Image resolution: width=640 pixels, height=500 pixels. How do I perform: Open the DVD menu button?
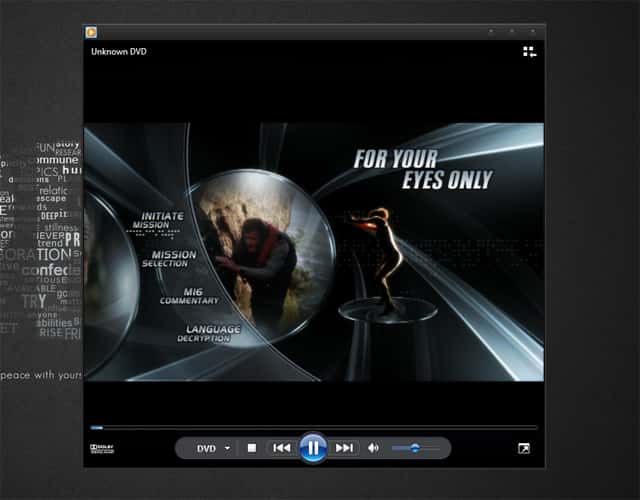[x=206, y=449]
